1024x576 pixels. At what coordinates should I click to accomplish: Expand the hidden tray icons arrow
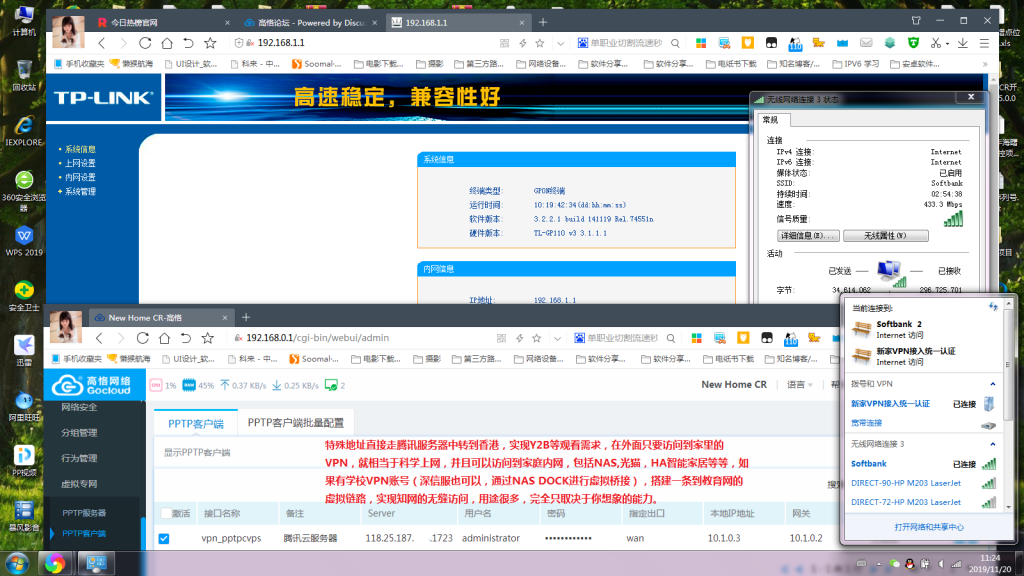point(878,564)
